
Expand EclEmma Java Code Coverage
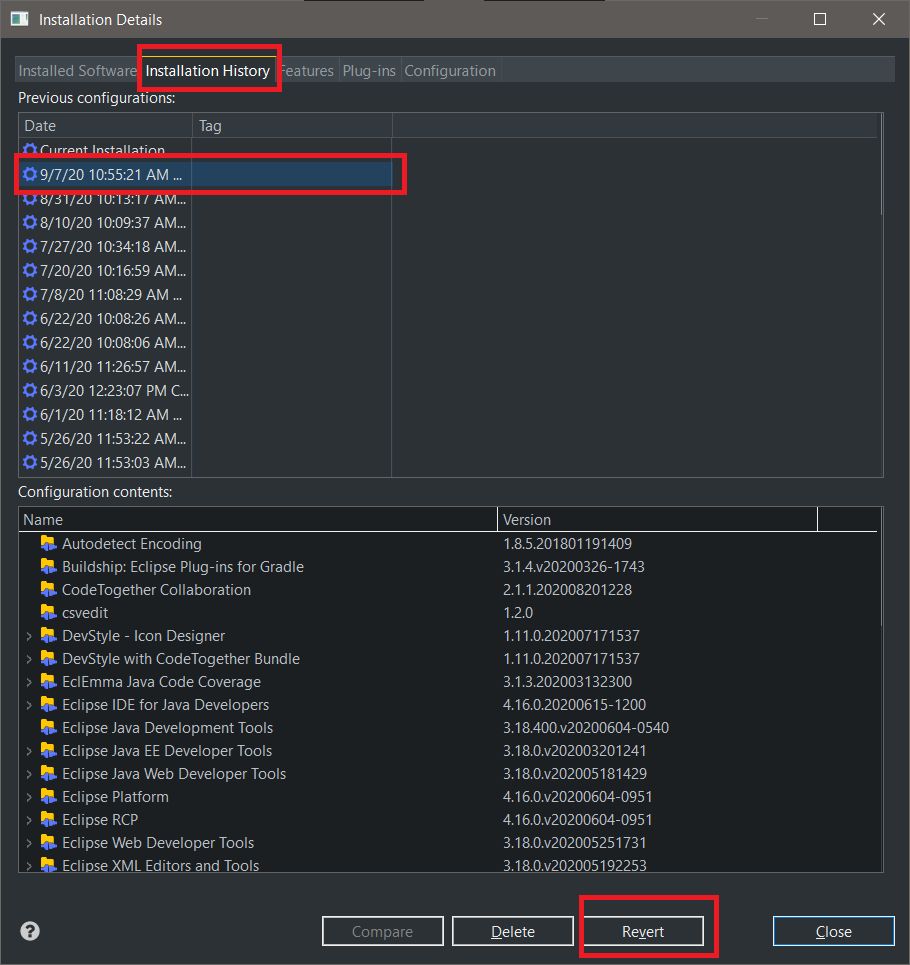pos(29,682)
